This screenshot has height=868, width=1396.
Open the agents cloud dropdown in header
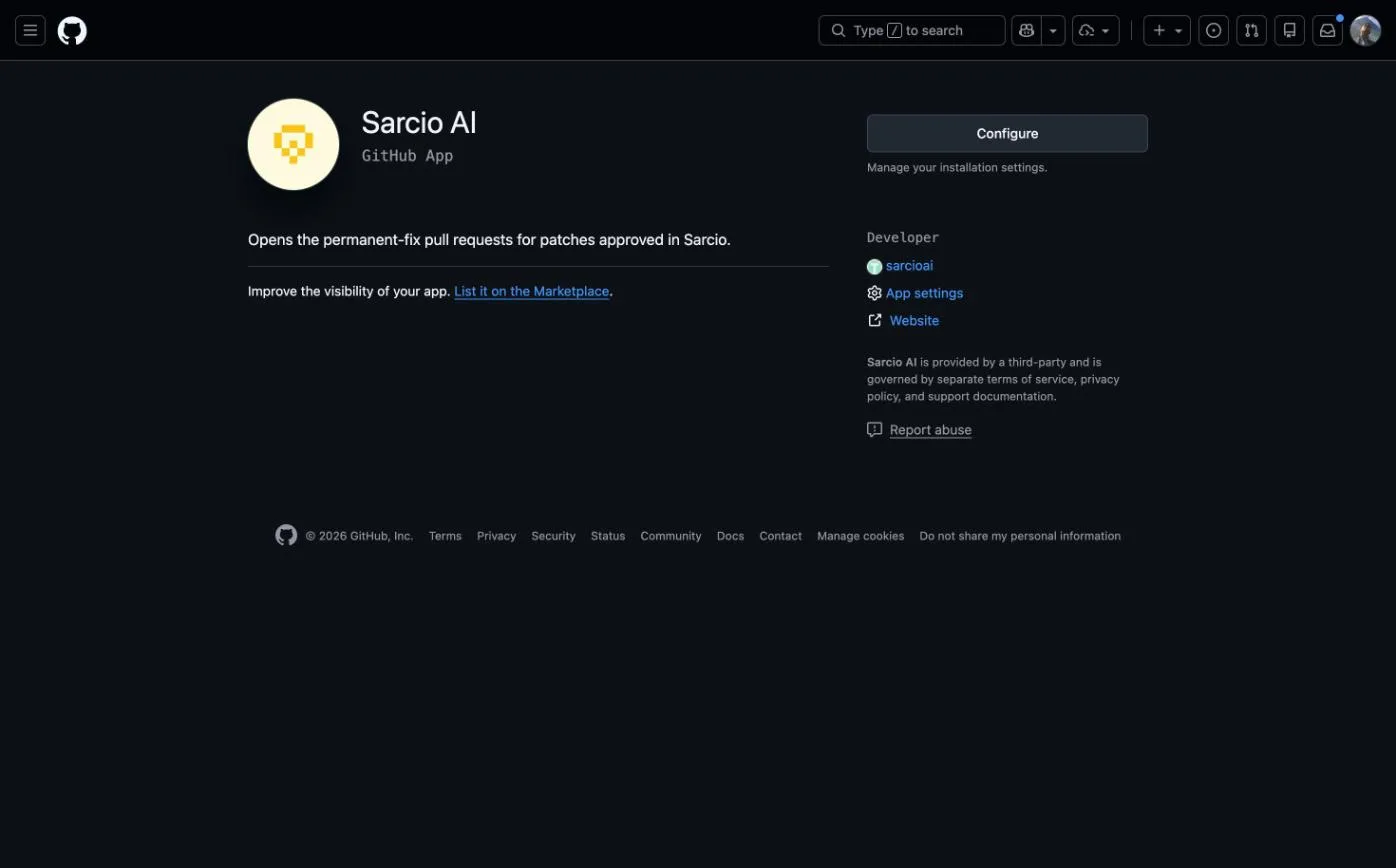1096,30
